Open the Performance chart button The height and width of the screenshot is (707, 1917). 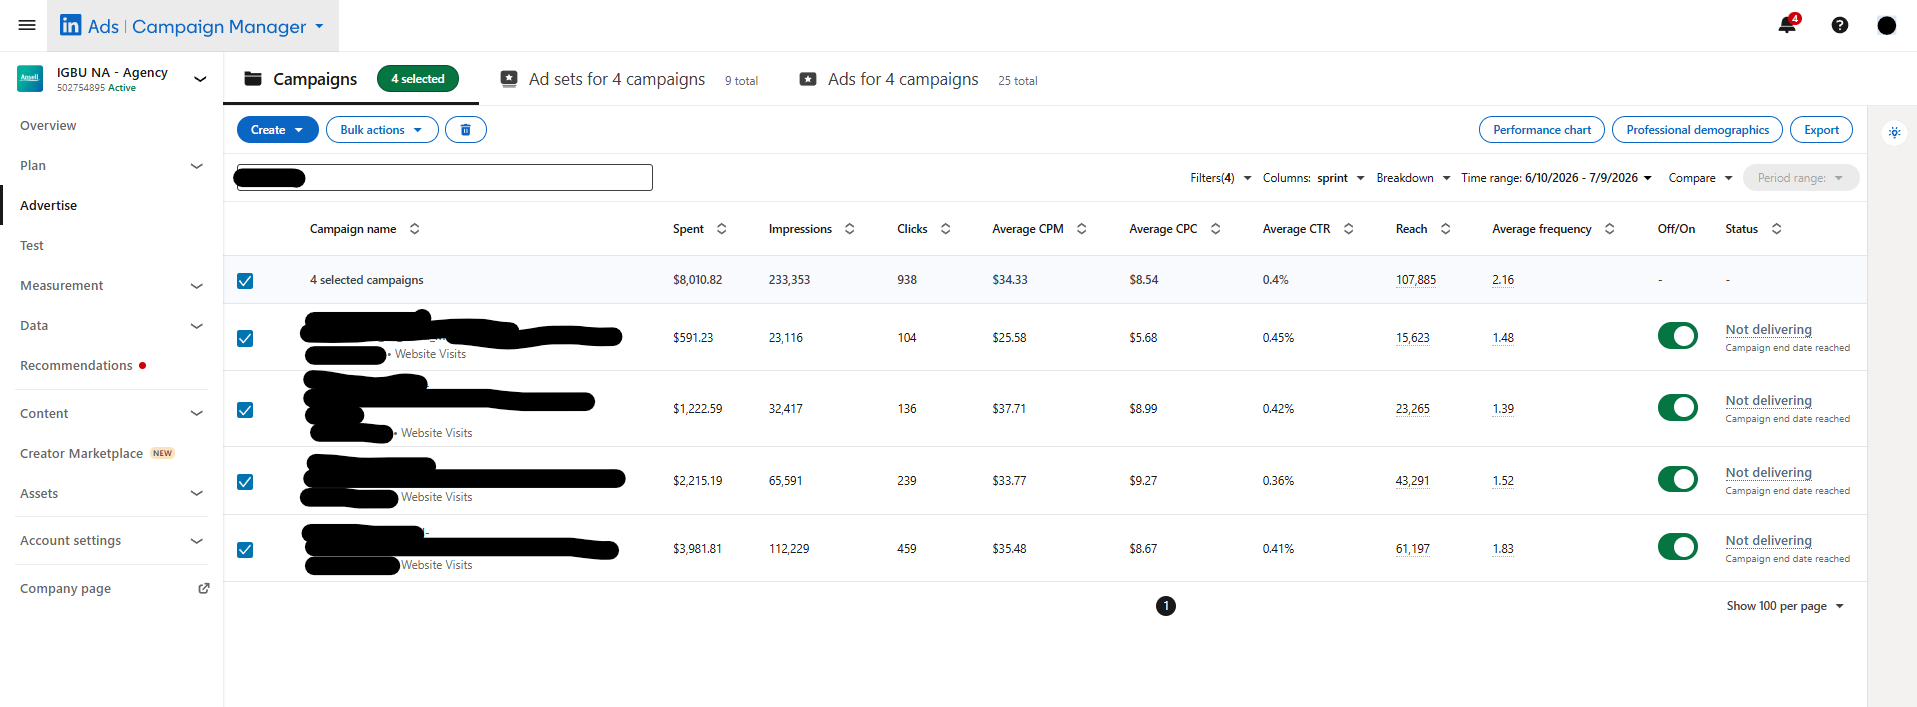[1542, 130]
